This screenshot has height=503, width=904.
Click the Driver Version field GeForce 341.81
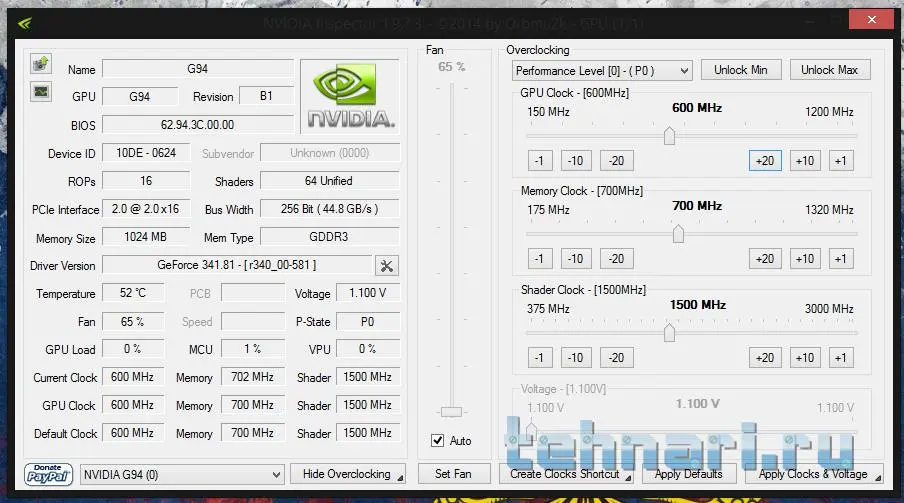coord(237,265)
